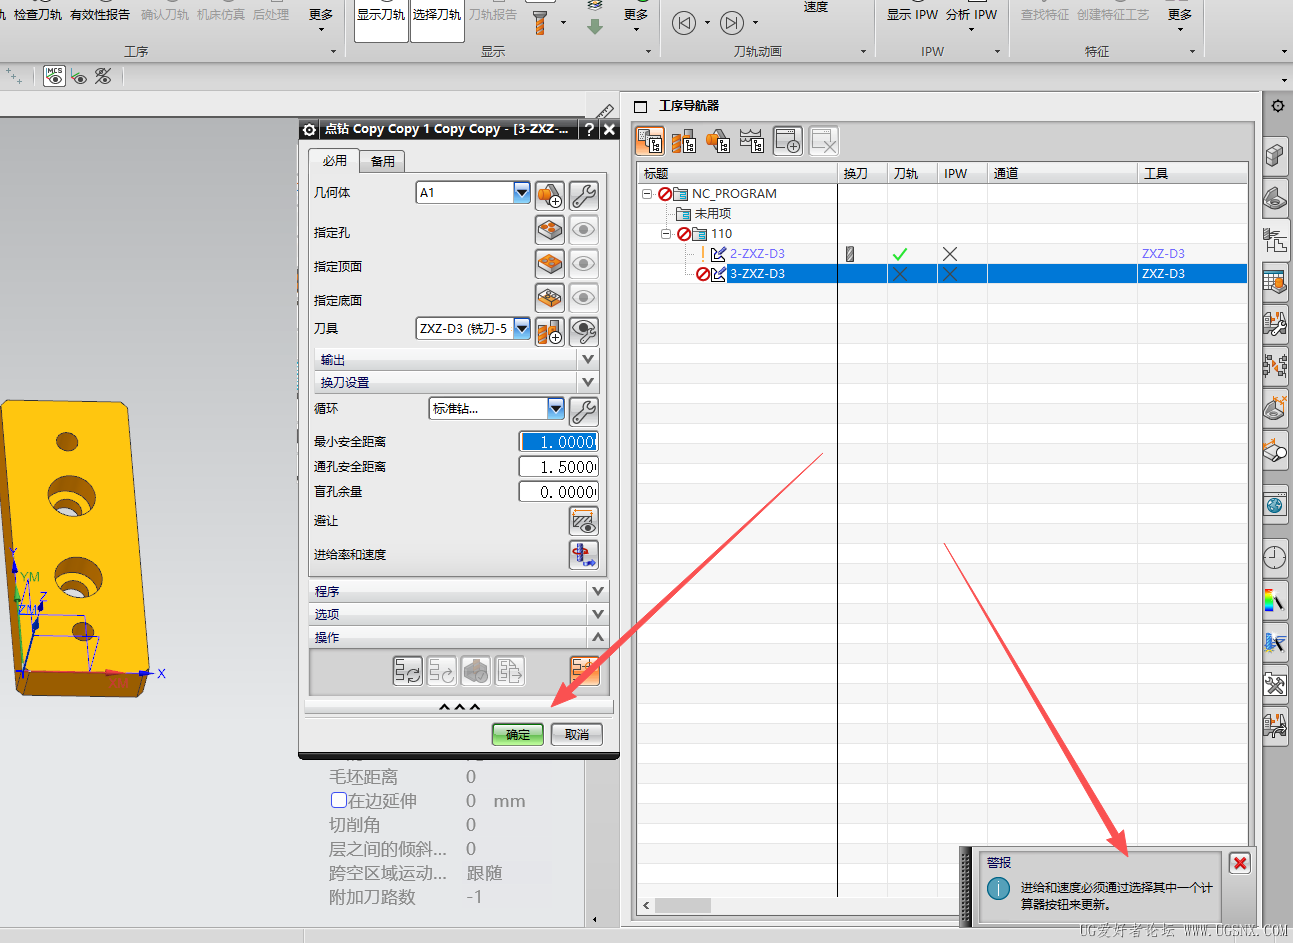Open the drilling dialog settings gear icon
The image size is (1293, 943).
pos(309,129)
